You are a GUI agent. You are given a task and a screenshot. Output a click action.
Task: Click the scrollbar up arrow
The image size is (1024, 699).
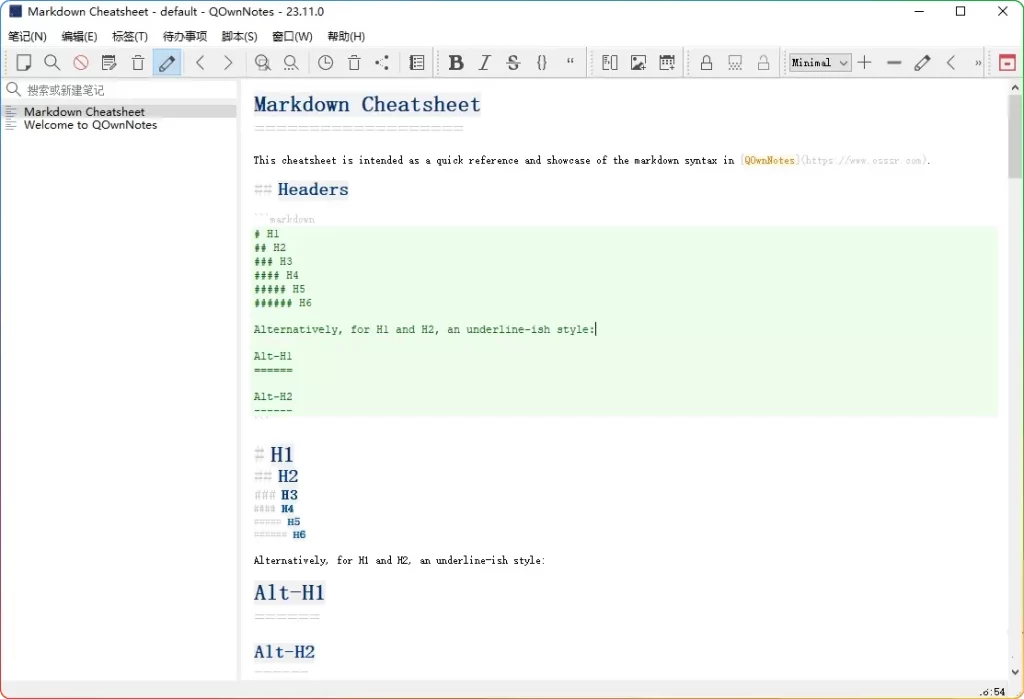point(1015,88)
